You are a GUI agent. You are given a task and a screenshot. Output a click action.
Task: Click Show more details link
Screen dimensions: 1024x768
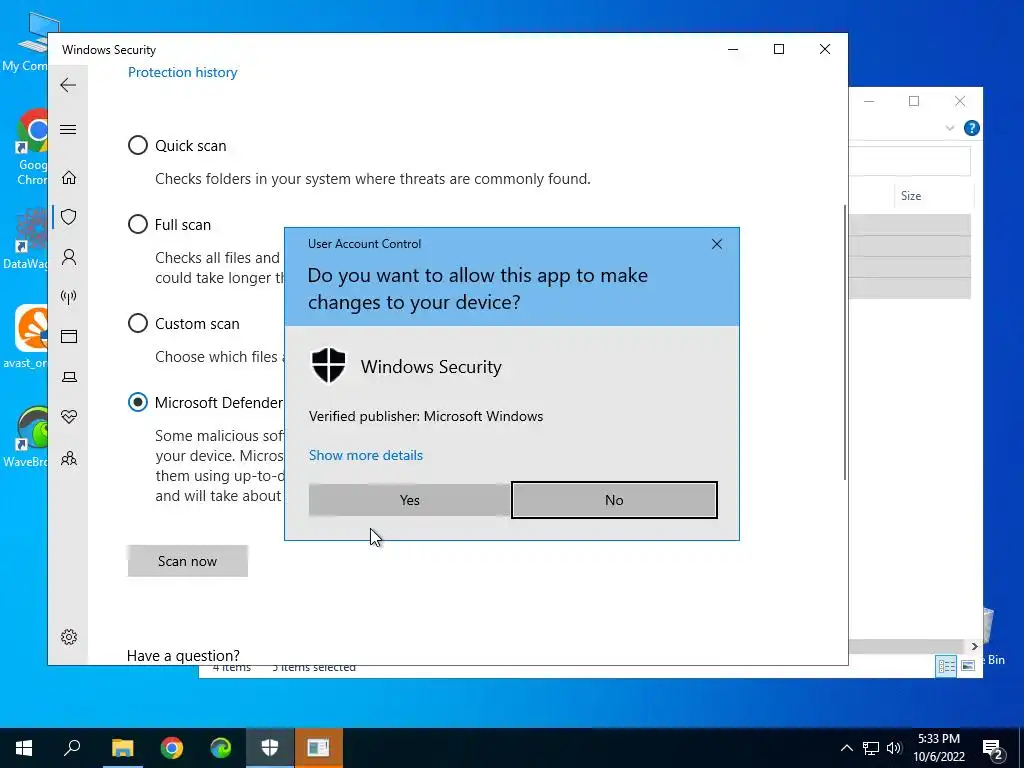[x=366, y=455]
